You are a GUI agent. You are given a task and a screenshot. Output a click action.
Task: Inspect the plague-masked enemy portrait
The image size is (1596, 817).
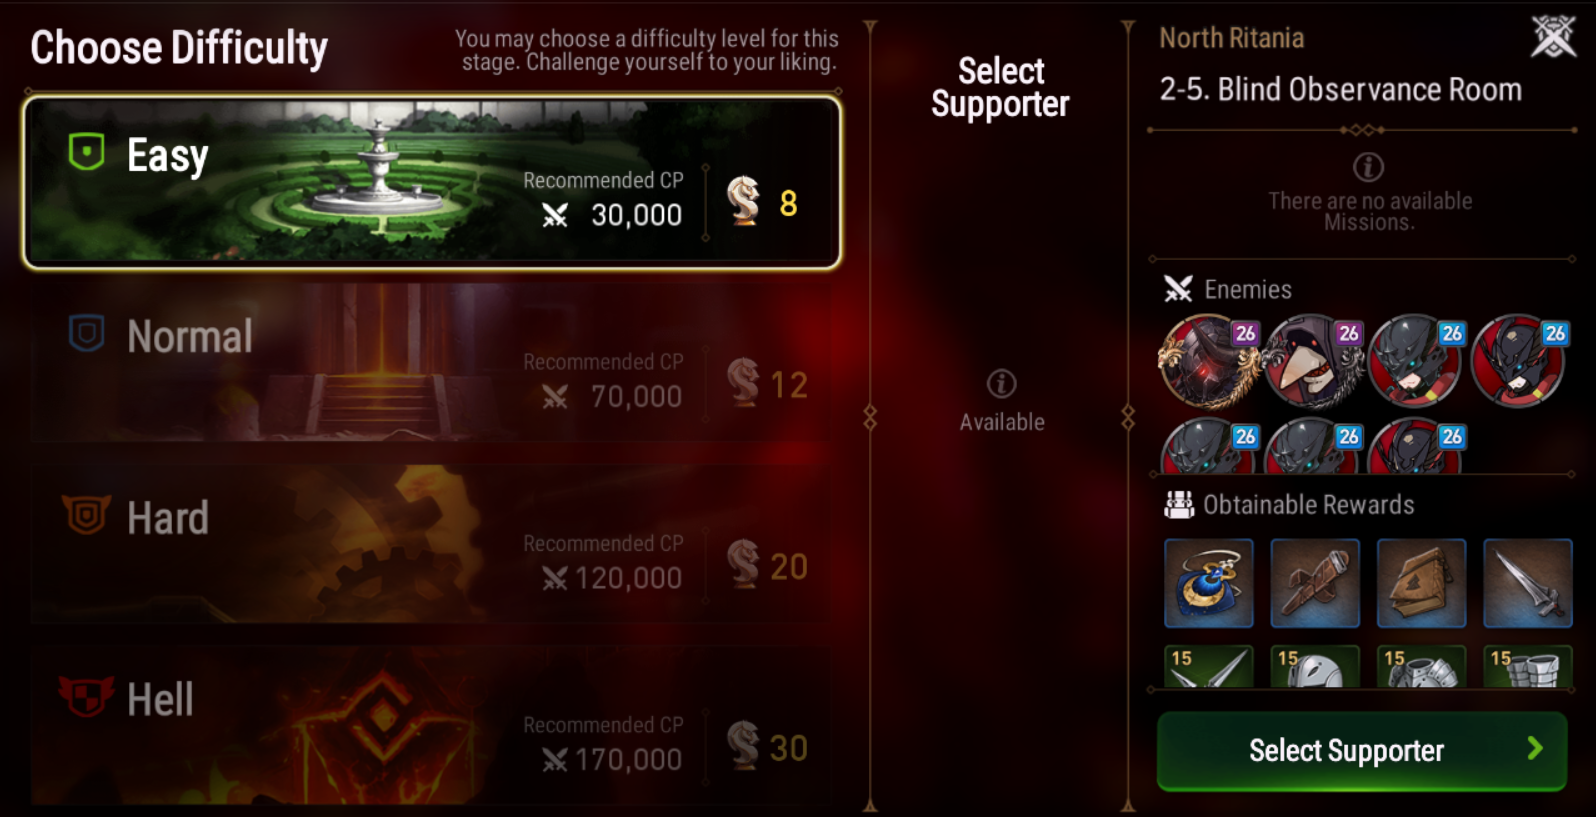[1313, 361]
